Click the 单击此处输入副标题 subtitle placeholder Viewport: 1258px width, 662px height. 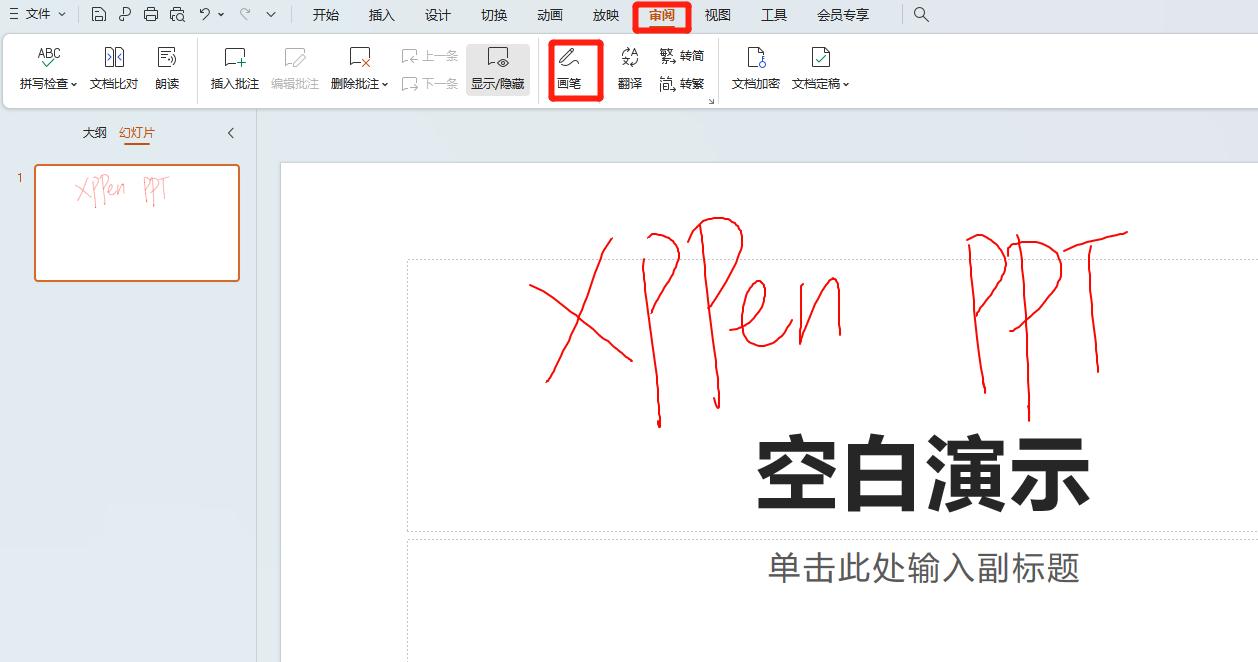pyautogui.click(x=924, y=568)
